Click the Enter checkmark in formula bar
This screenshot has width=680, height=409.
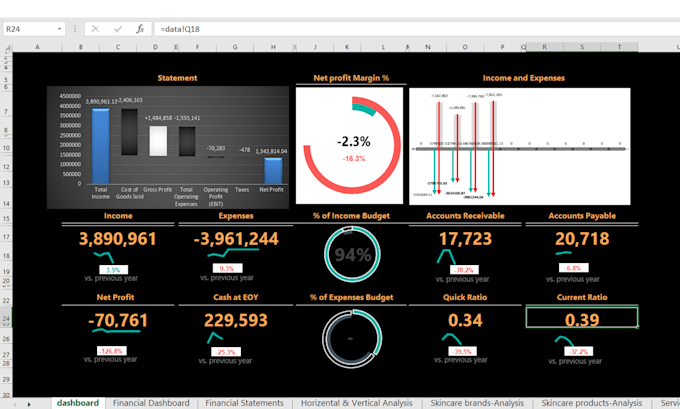118,29
